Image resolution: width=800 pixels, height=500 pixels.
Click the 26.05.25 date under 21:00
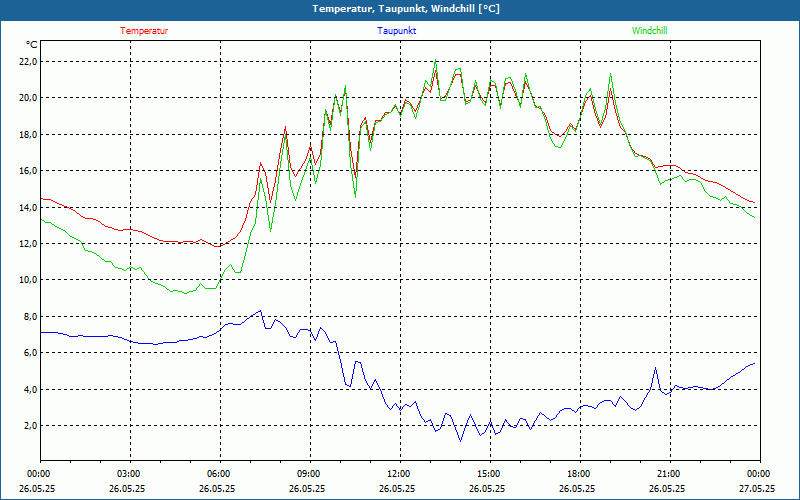pyautogui.click(x=667, y=489)
